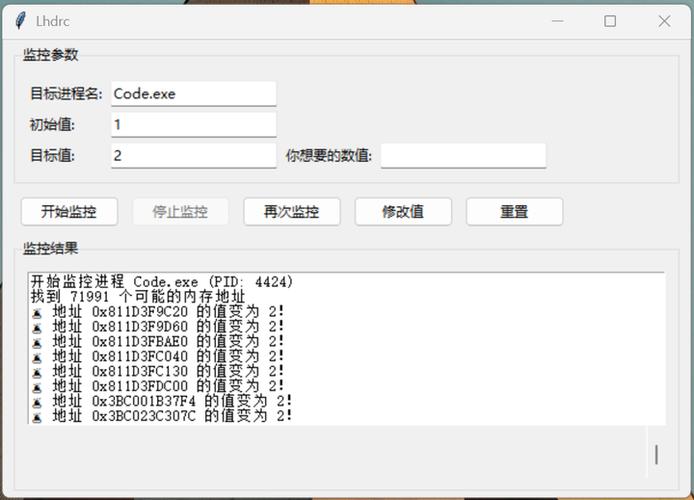This screenshot has width=694, height=500.
Task: Click the 监控结果 group title
Action: click(50, 248)
